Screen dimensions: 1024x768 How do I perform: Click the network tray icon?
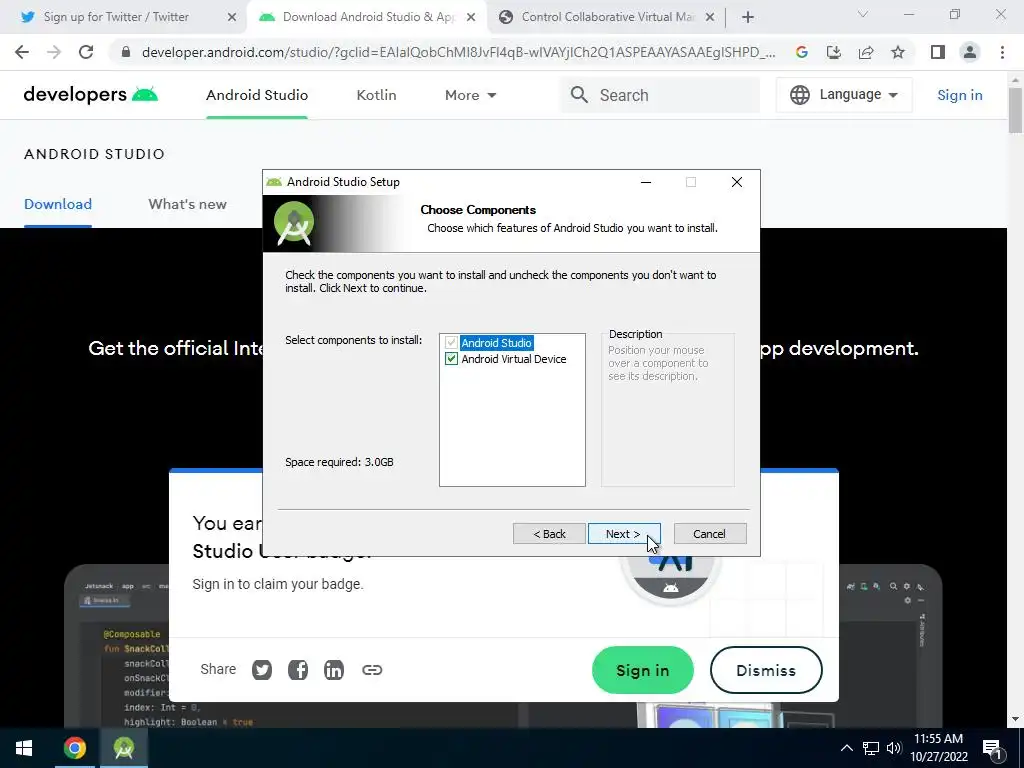click(871, 748)
